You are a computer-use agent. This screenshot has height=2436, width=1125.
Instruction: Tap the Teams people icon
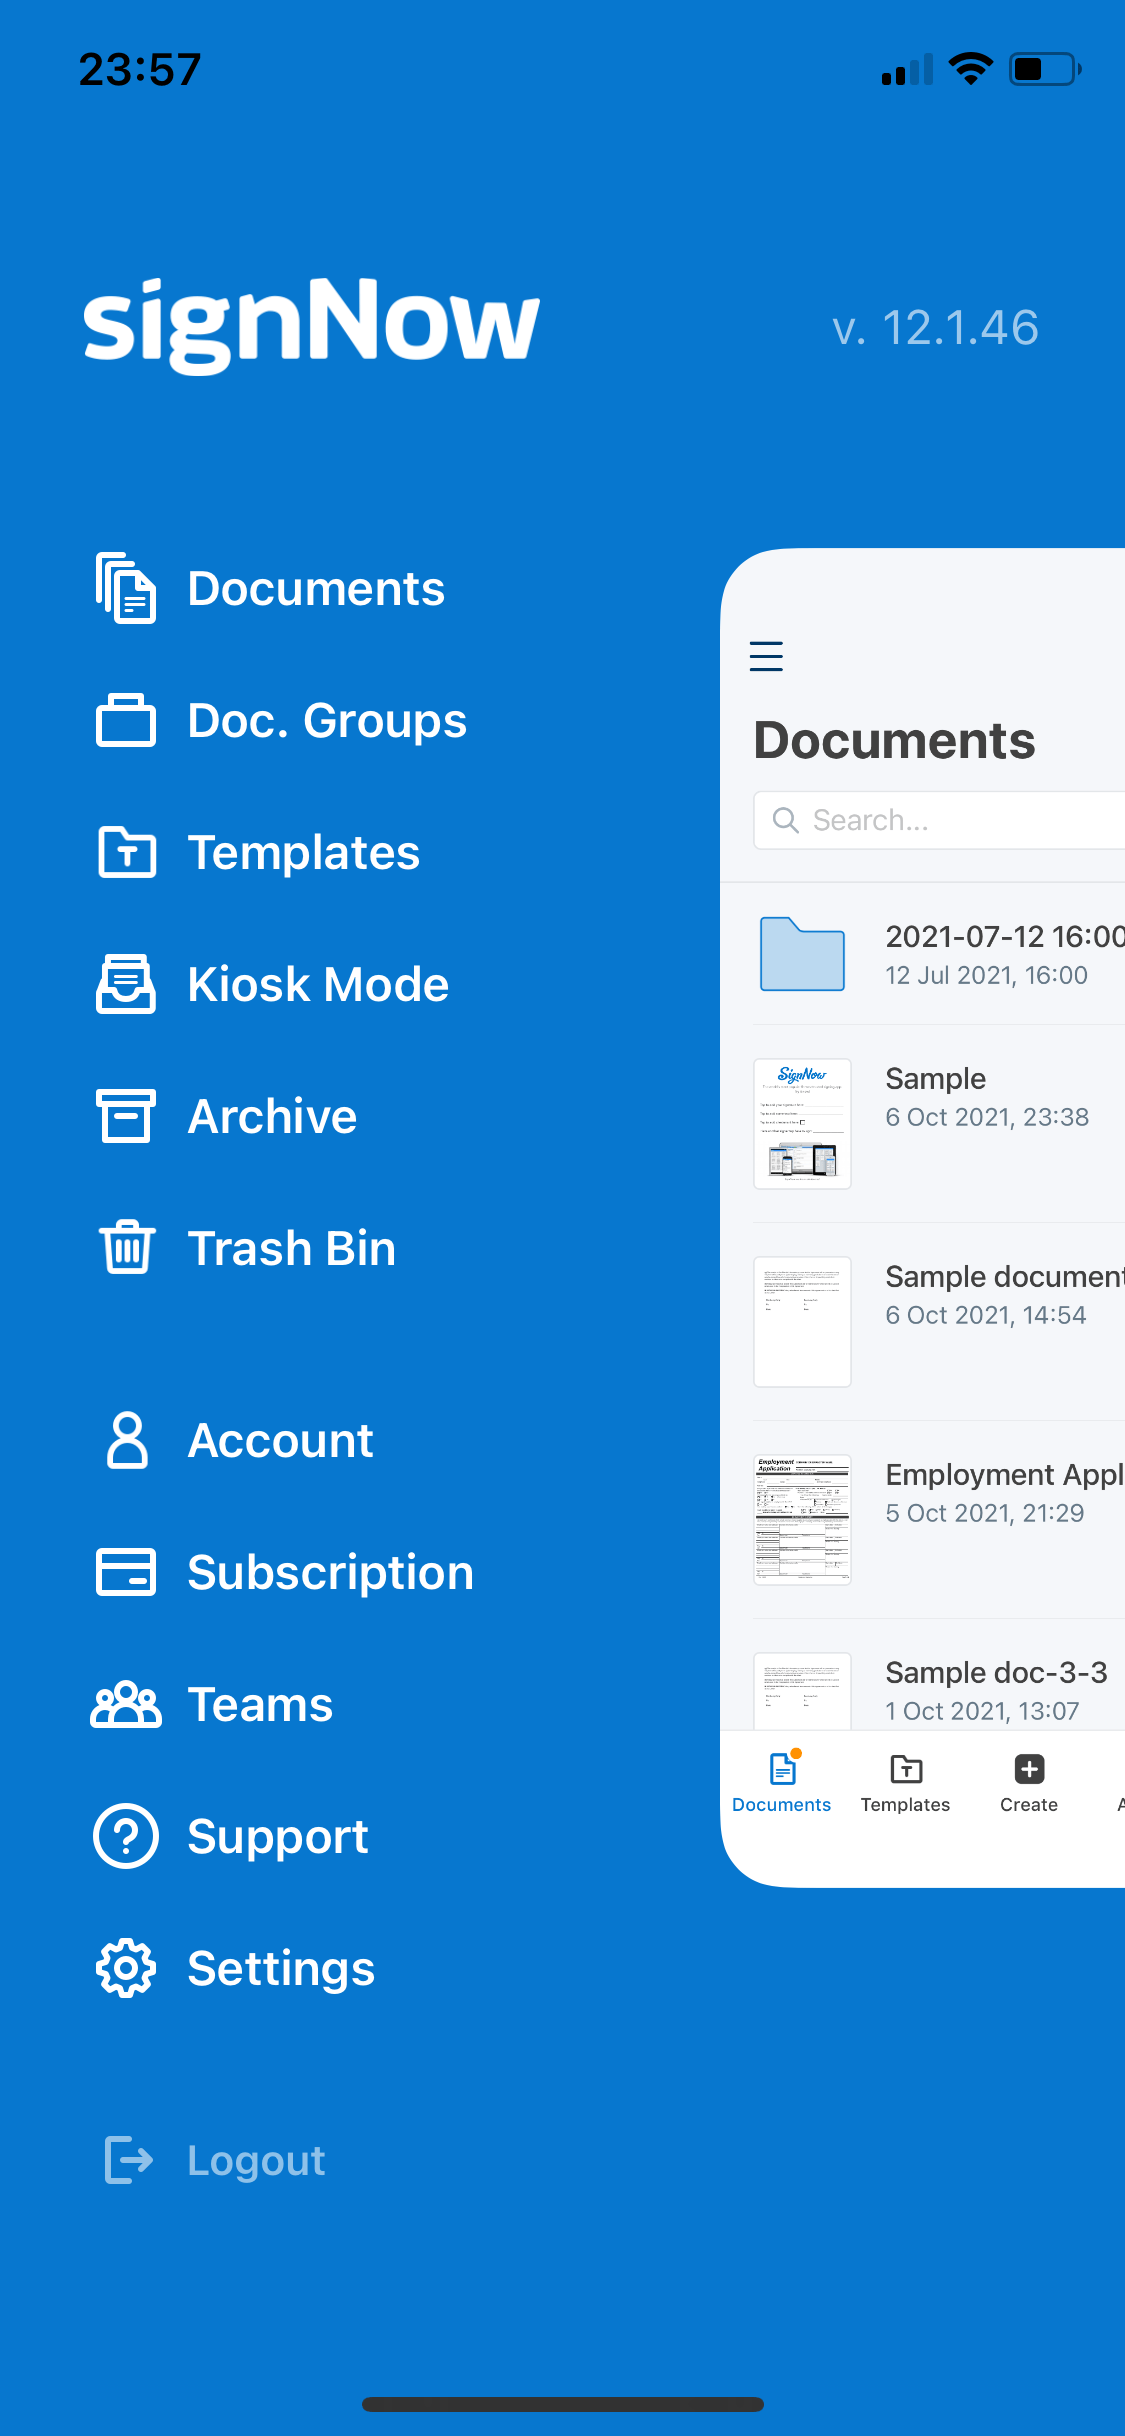(x=126, y=1704)
